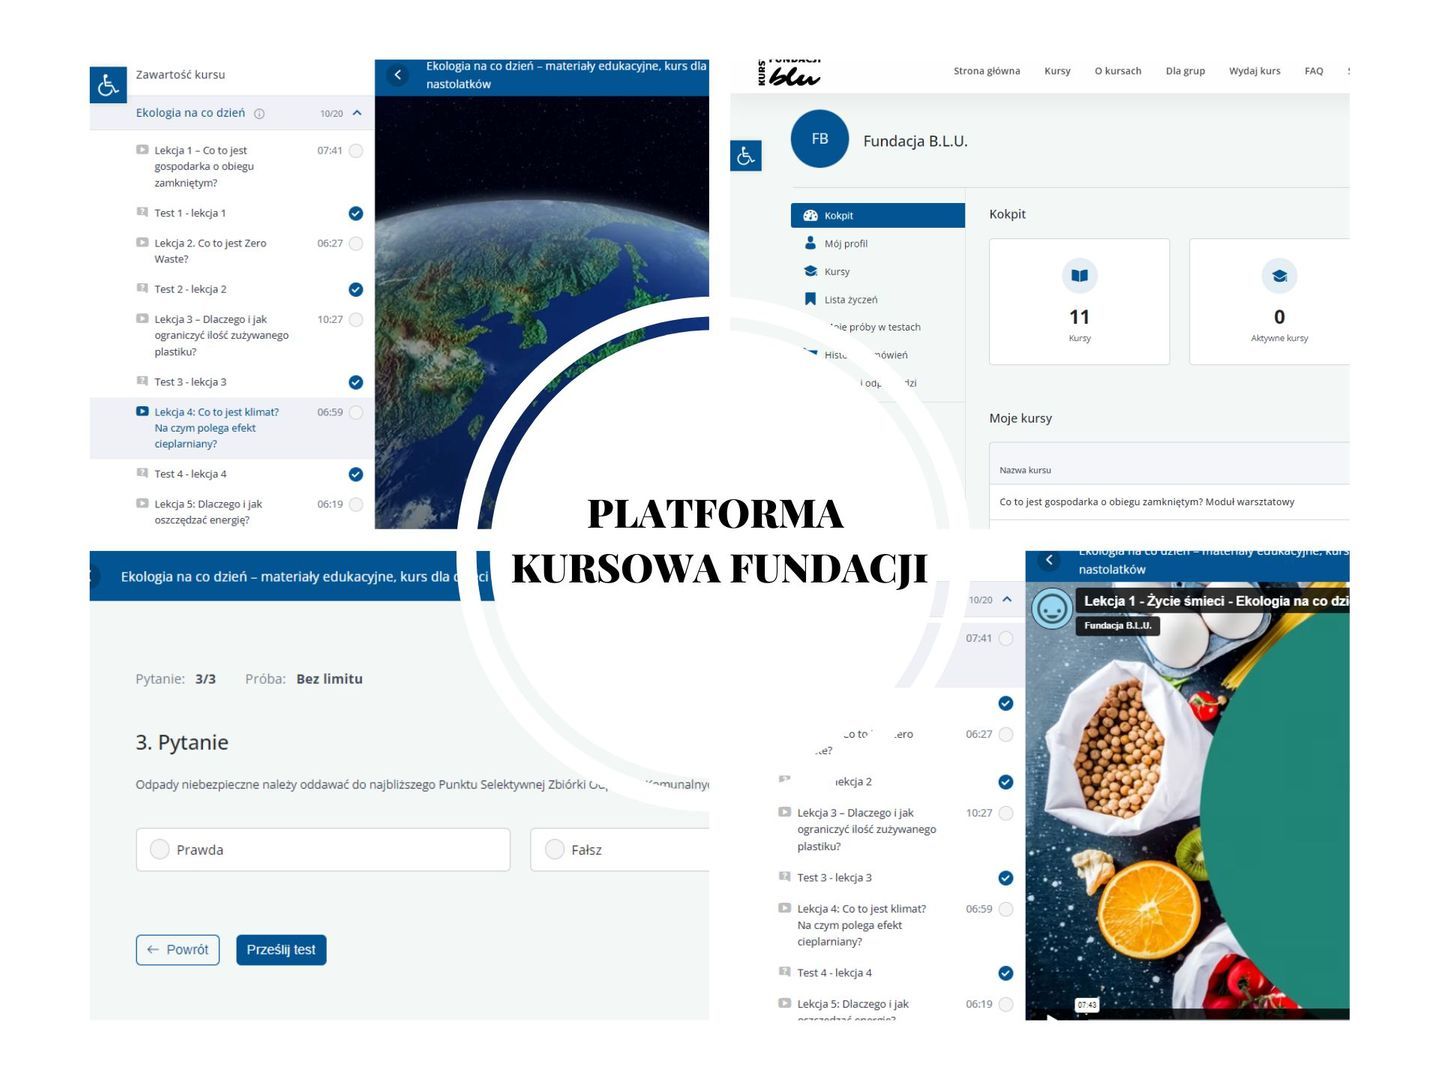This screenshot has width=1440, height=1080.
Task: Open the Fundacja blu logo home link
Action: (x=789, y=72)
